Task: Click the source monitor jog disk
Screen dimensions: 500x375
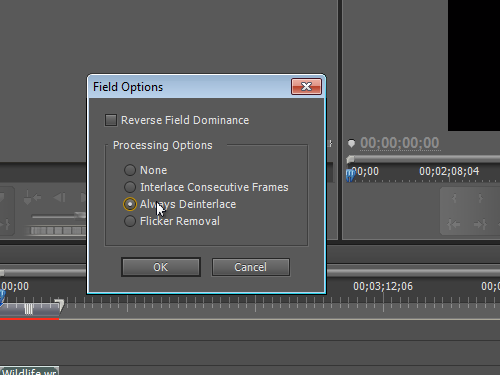Action: tap(57, 230)
